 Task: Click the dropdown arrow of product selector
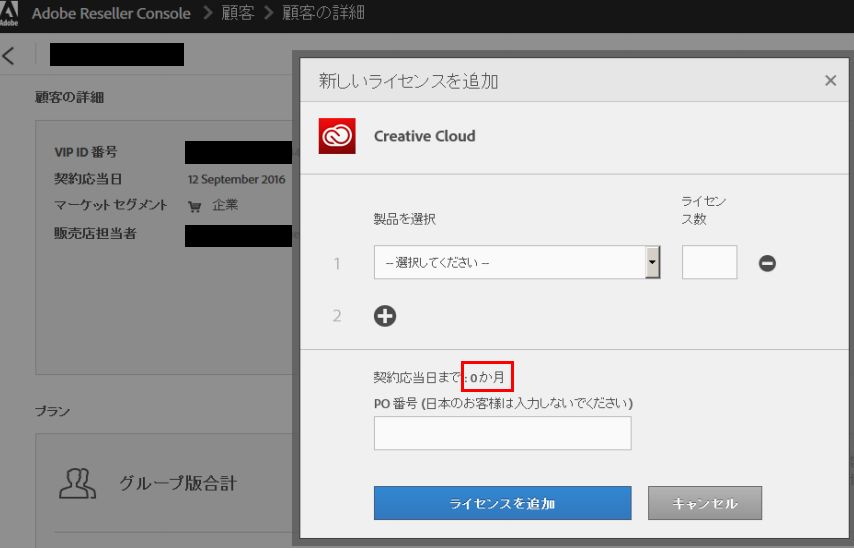tap(652, 262)
